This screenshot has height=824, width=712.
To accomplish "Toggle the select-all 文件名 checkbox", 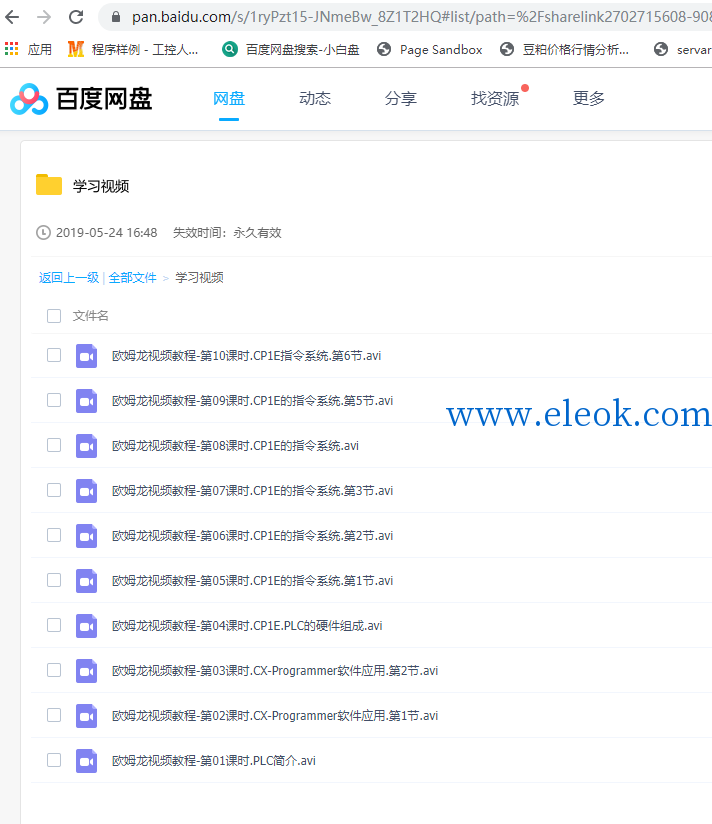I will 54,316.
